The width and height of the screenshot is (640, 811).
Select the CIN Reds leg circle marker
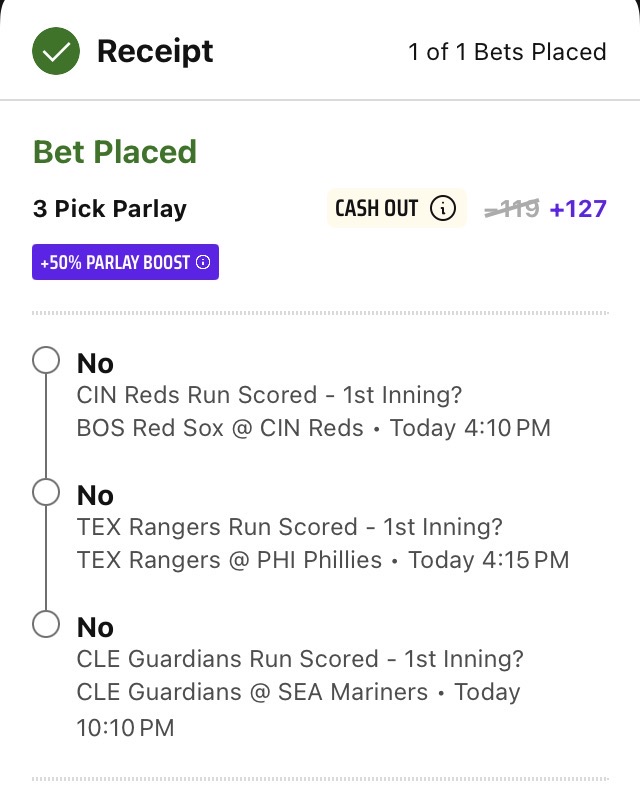[46, 360]
